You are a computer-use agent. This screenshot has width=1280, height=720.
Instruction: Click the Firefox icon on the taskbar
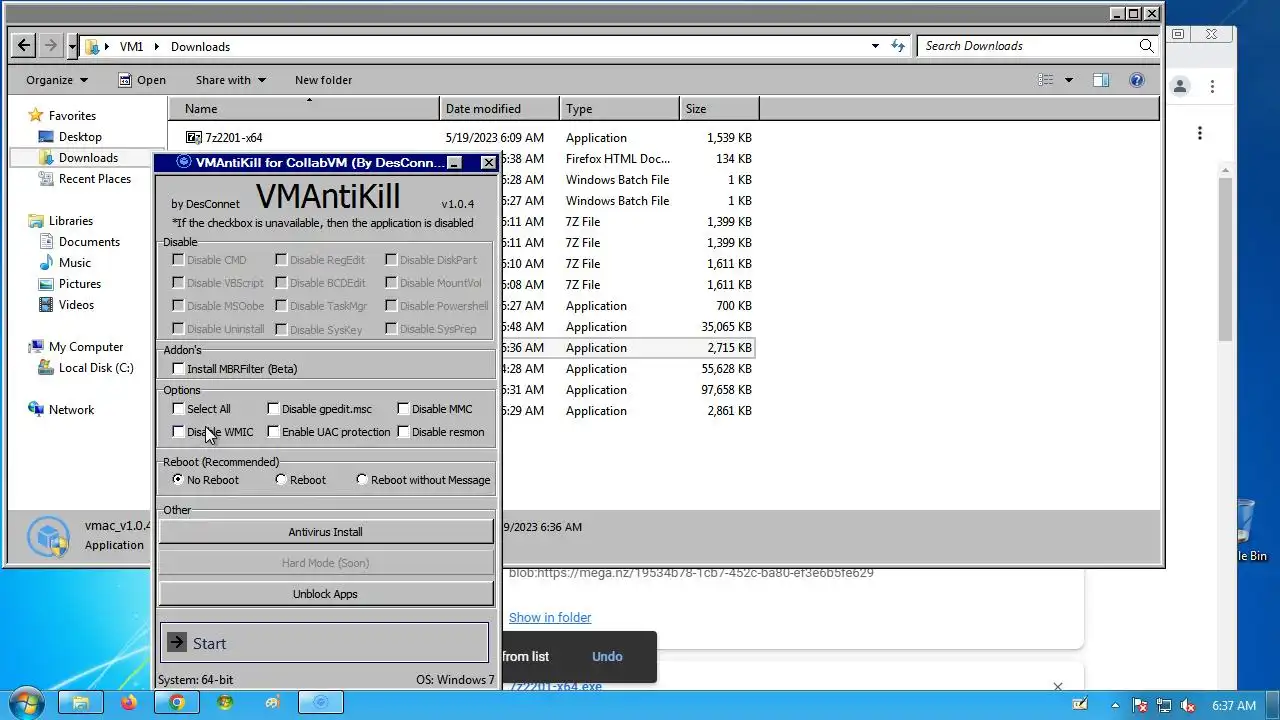coord(129,703)
